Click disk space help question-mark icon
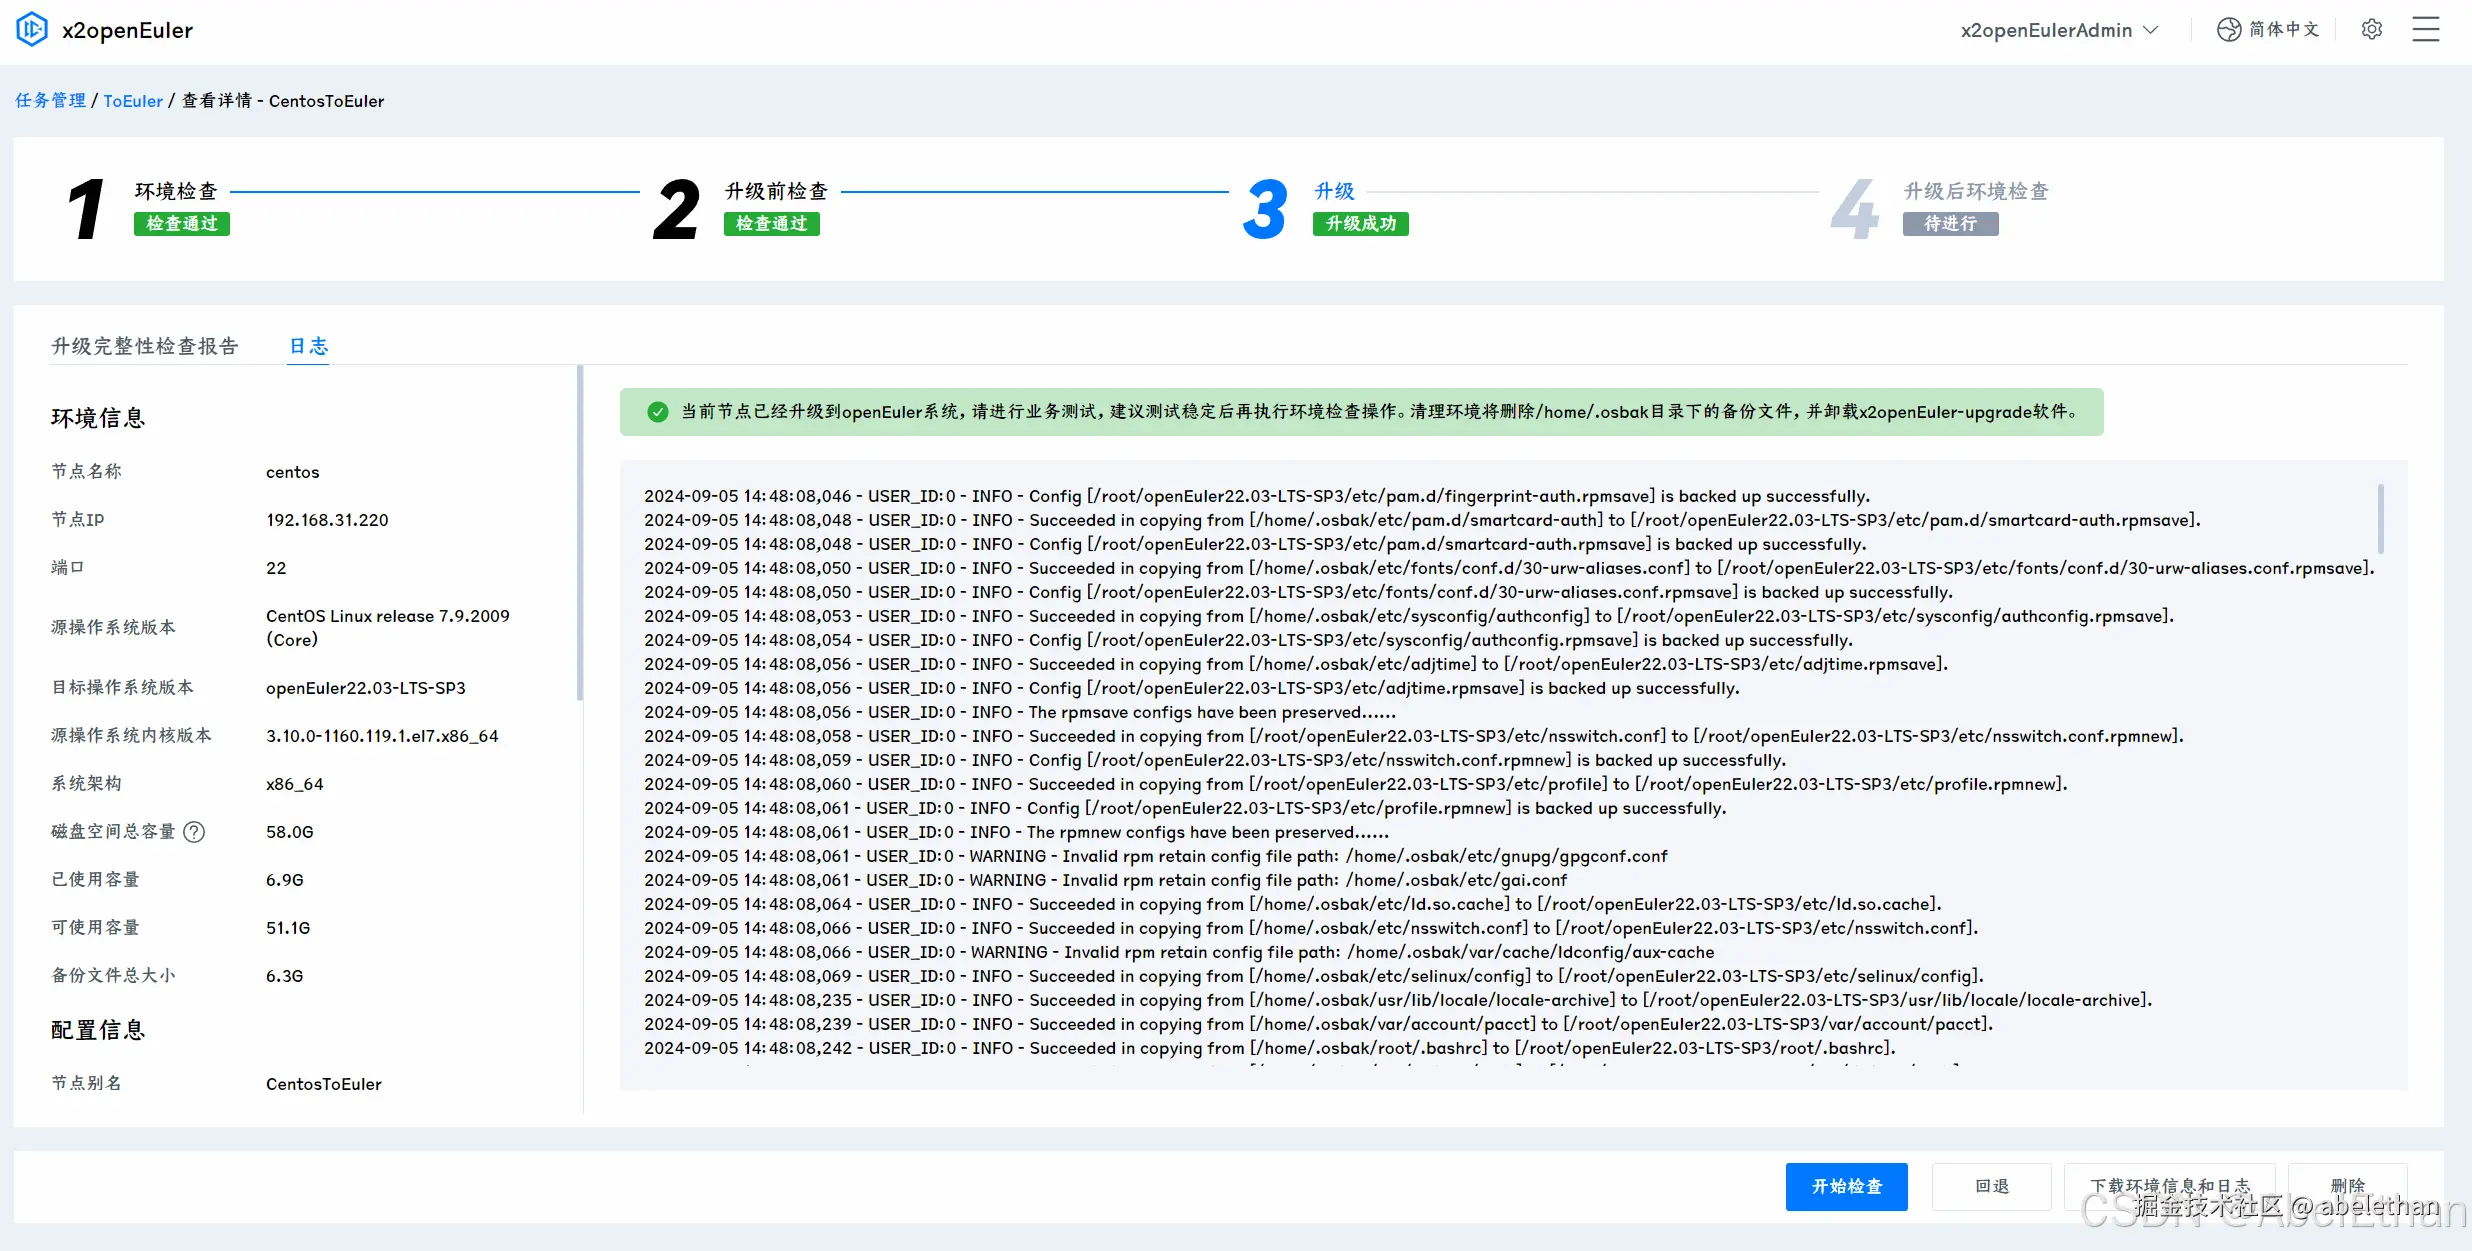2472x1251 pixels. (195, 832)
